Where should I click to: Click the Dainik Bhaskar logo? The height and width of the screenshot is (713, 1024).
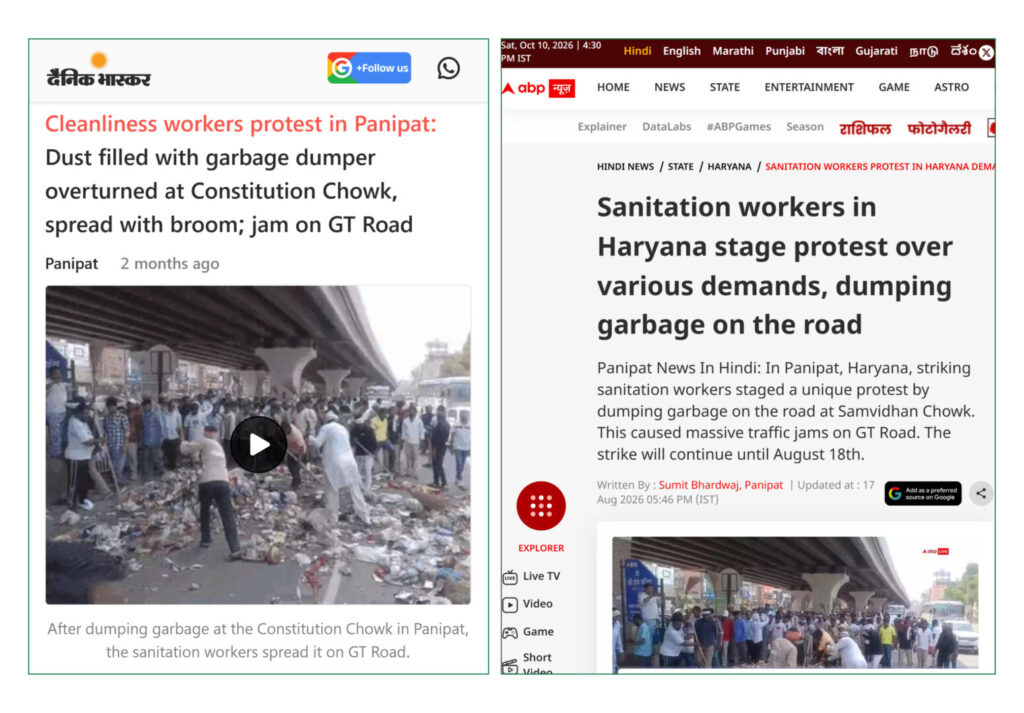click(x=99, y=70)
